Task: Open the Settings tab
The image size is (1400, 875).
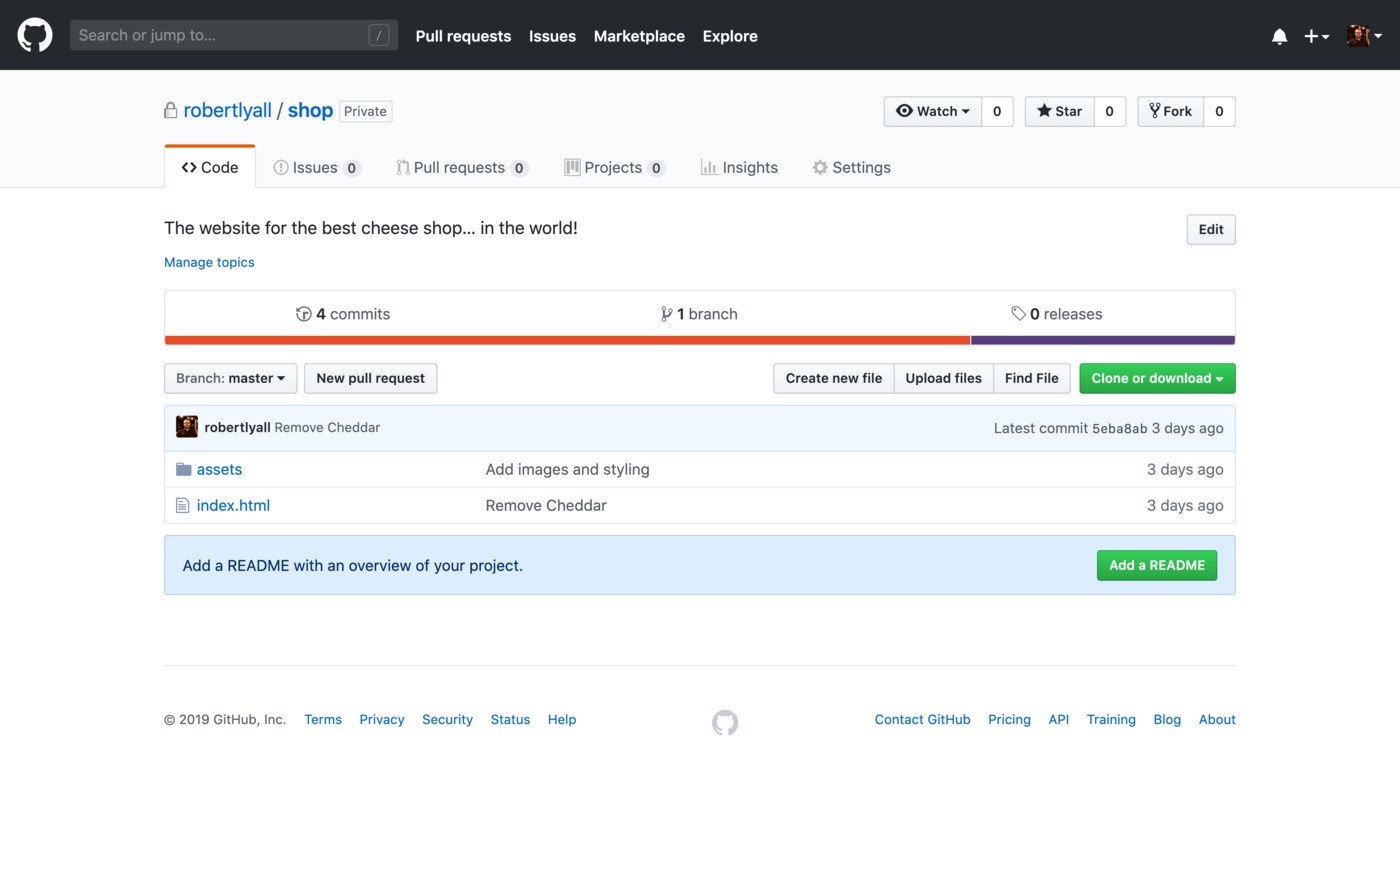Action: (851, 167)
